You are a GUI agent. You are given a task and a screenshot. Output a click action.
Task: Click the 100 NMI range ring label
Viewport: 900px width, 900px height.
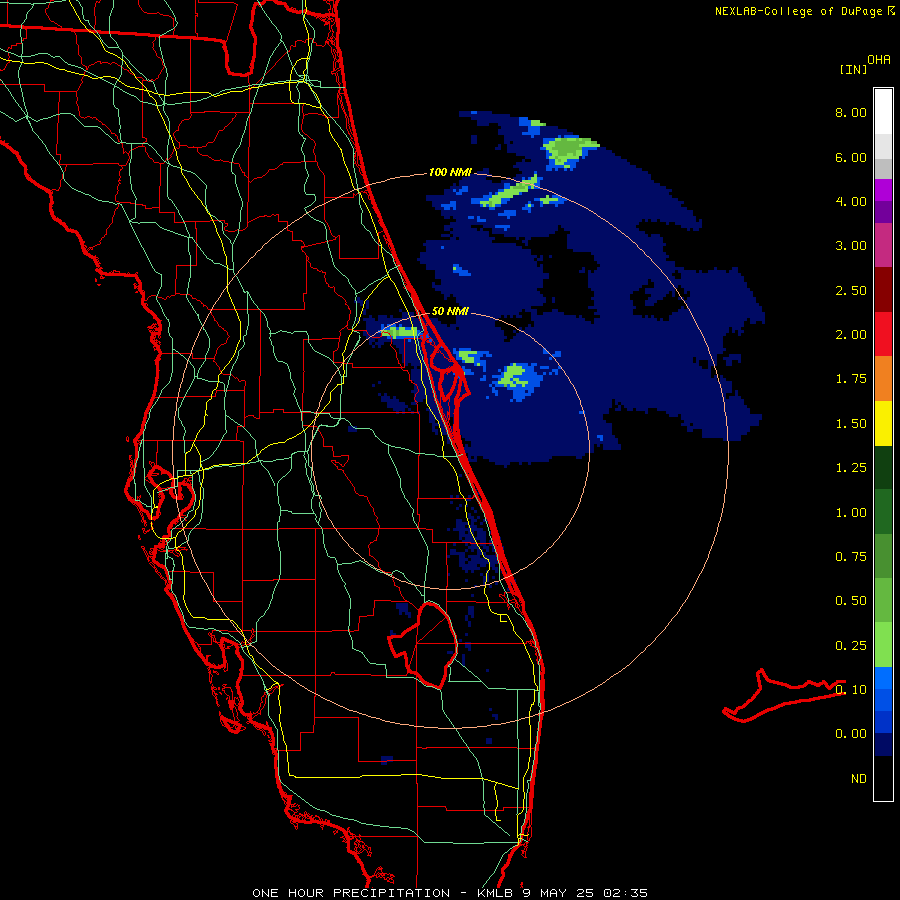coord(450,172)
